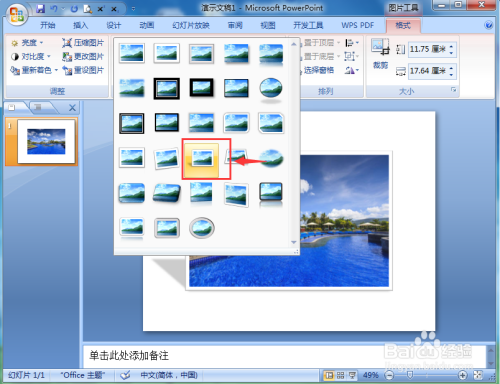Open the 设计 Design tab
This screenshot has width=500, height=384.
click(x=114, y=25)
